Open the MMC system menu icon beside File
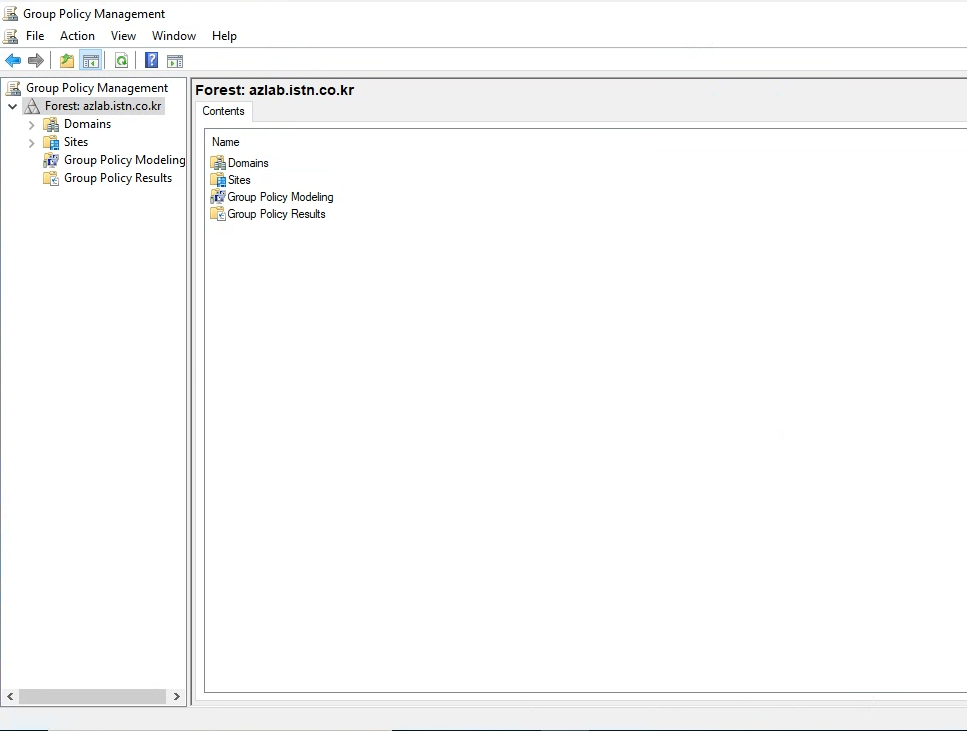This screenshot has height=731, width=967. coord(10,36)
